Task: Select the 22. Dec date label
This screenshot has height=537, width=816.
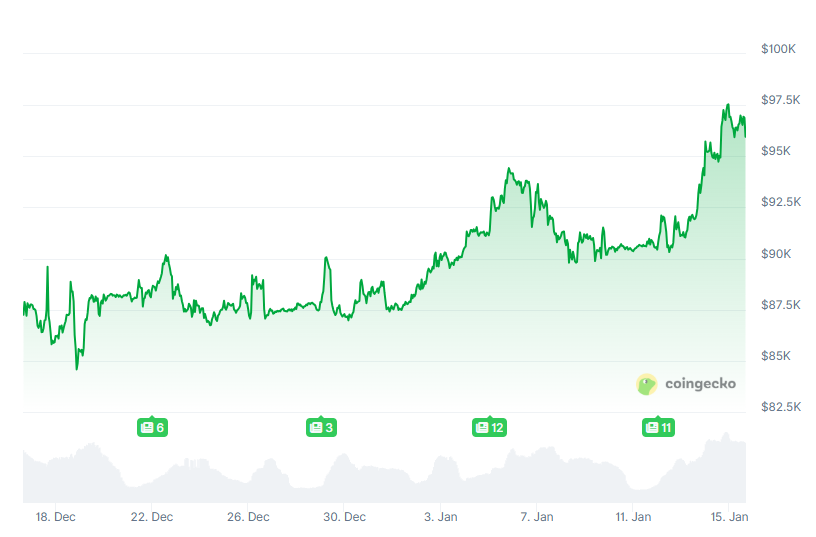Action: [152, 517]
